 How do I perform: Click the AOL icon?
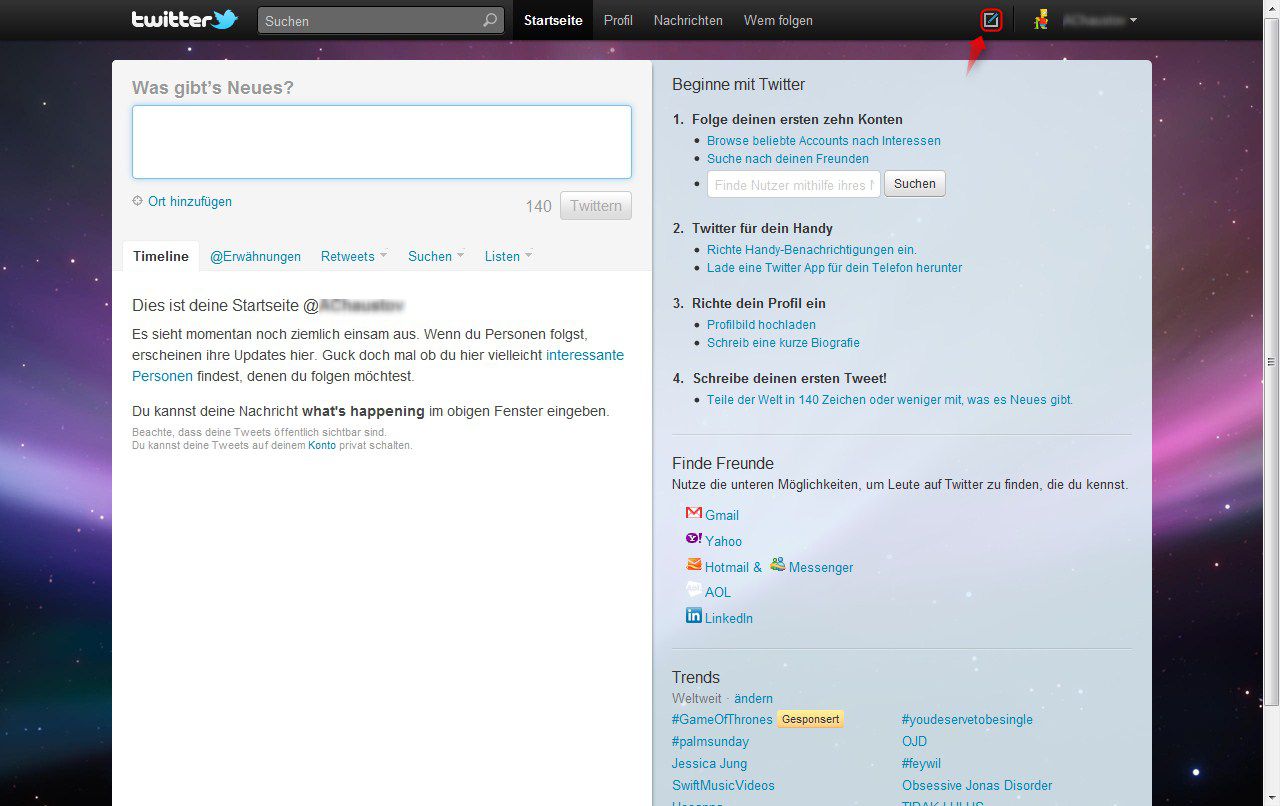coord(694,590)
